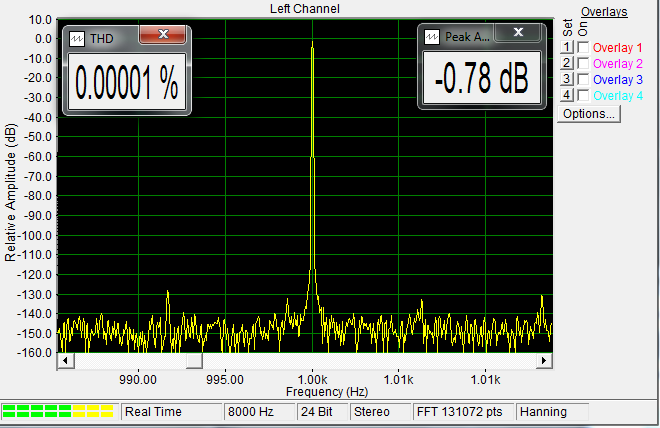Click the input level meter

(58, 411)
